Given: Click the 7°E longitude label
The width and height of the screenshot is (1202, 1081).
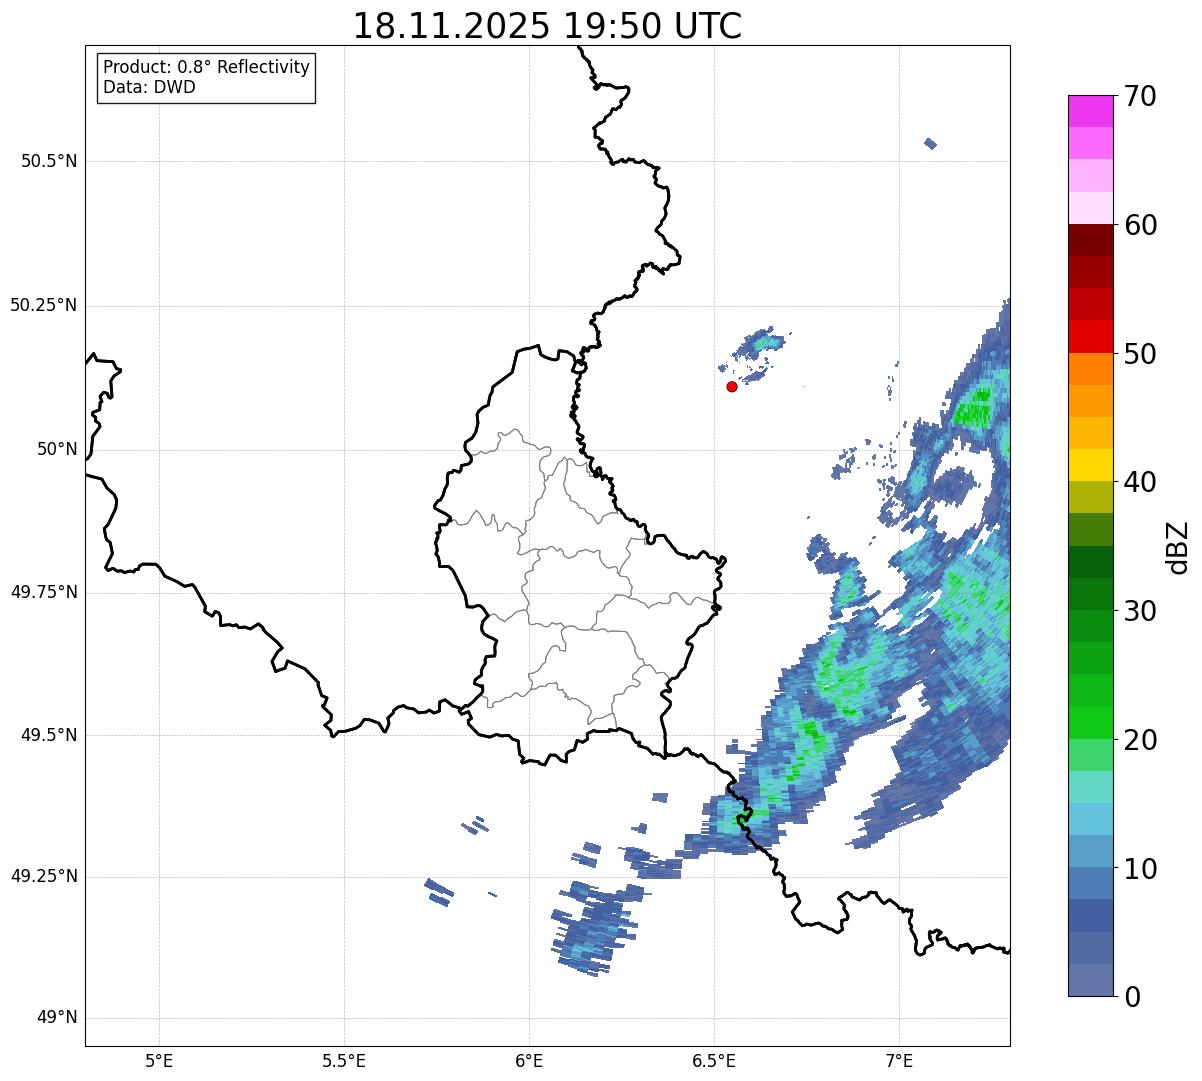Looking at the screenshot, I should point(899,1060).
